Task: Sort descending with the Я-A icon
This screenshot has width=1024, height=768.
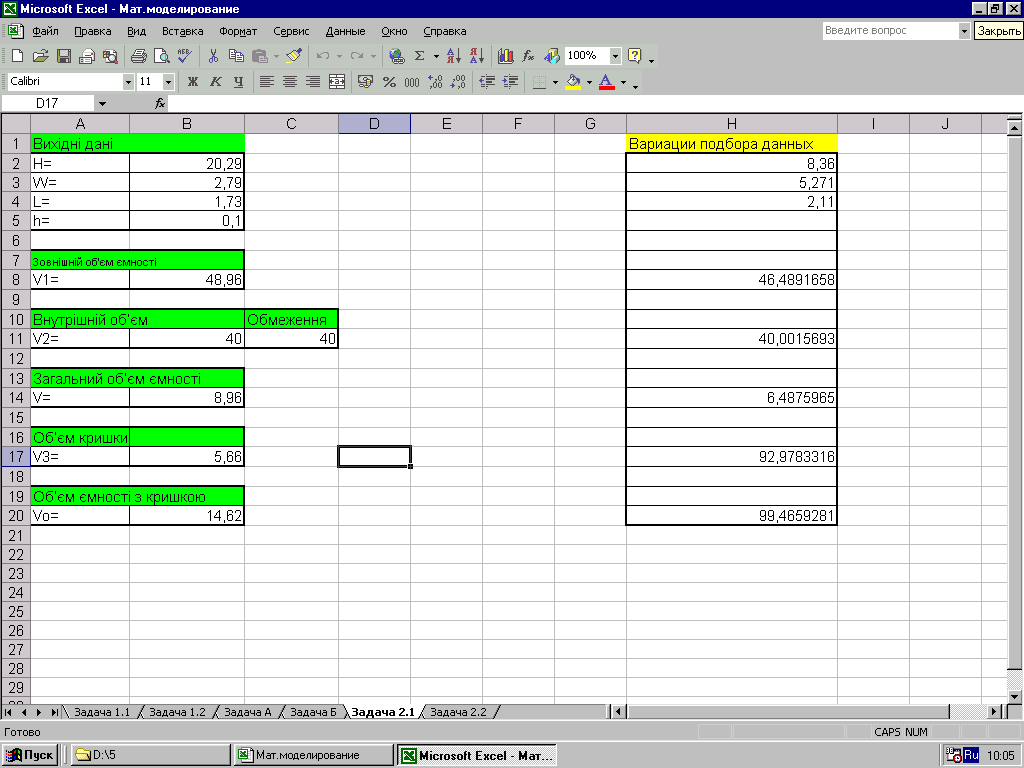Action: click(x=477, y=56)
